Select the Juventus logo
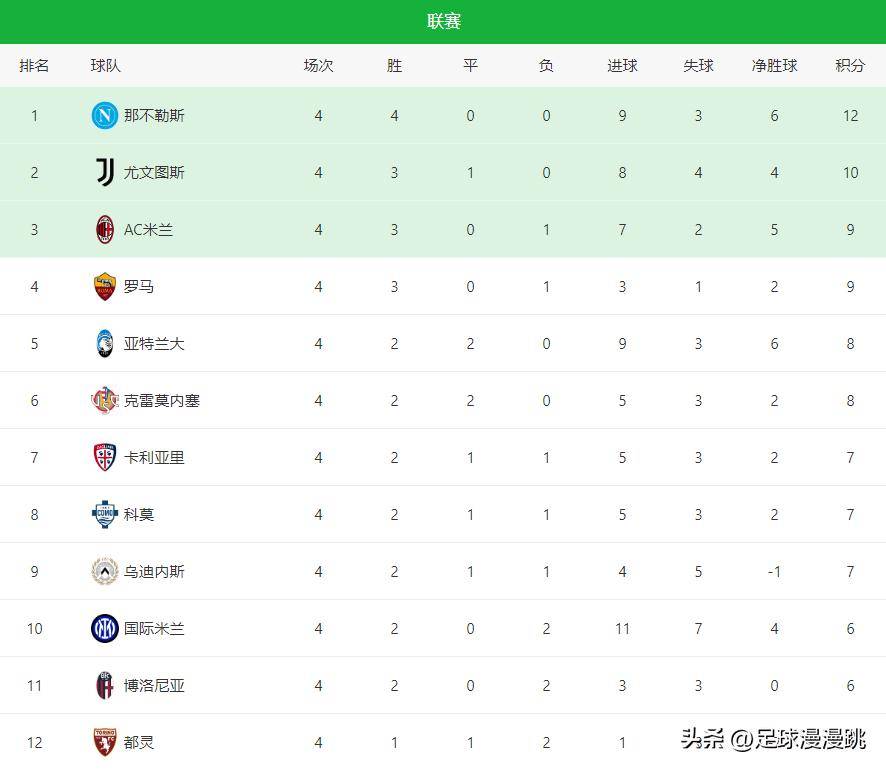Screen dimensions: 886x770 point(103,172)
